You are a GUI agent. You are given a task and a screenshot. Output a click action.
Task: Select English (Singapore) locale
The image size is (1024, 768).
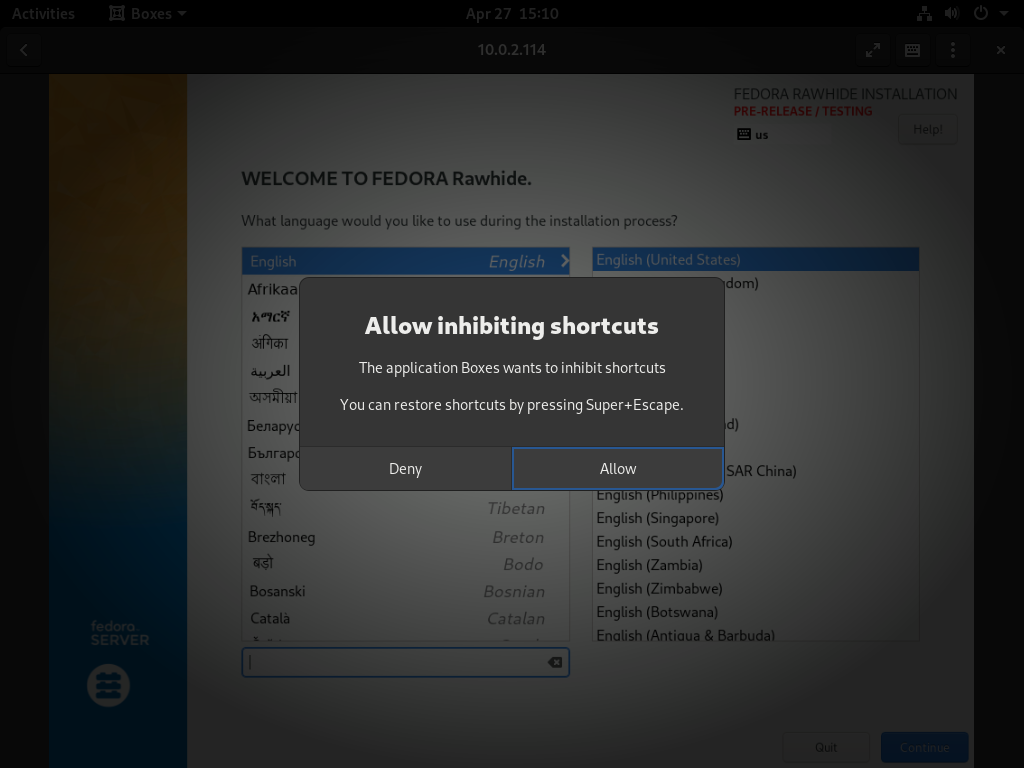(x=756, y=518)
